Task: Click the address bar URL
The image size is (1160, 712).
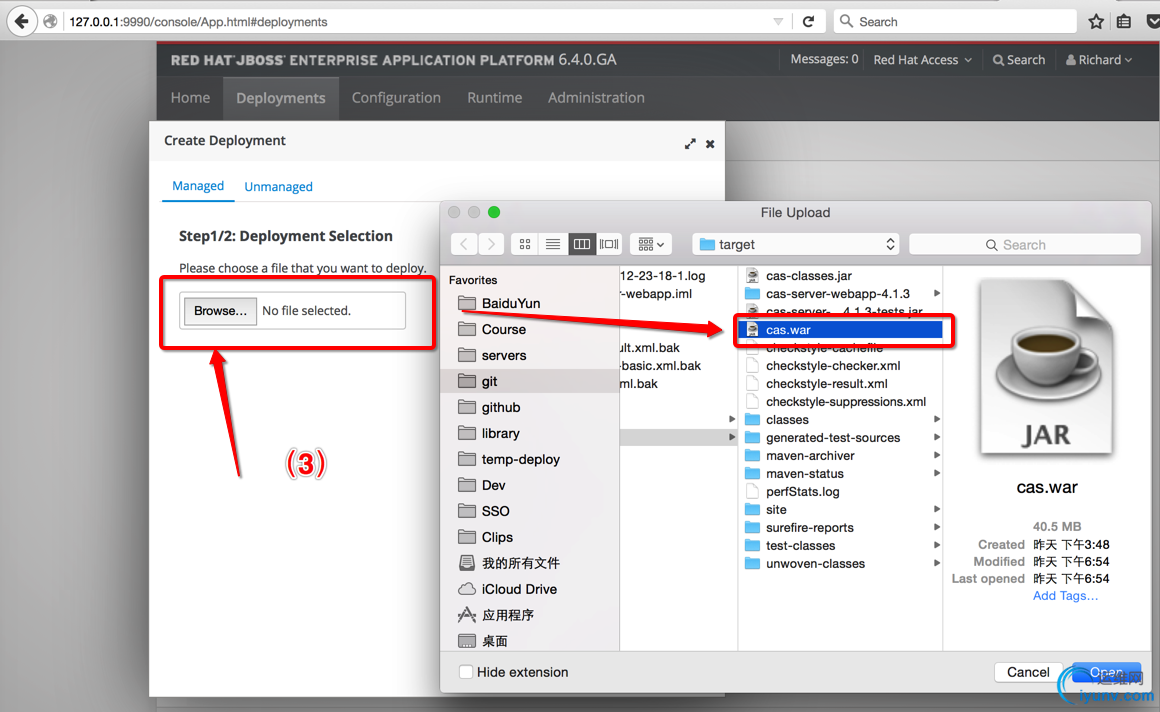Action: pyautogui.click(x=198, y=22)
